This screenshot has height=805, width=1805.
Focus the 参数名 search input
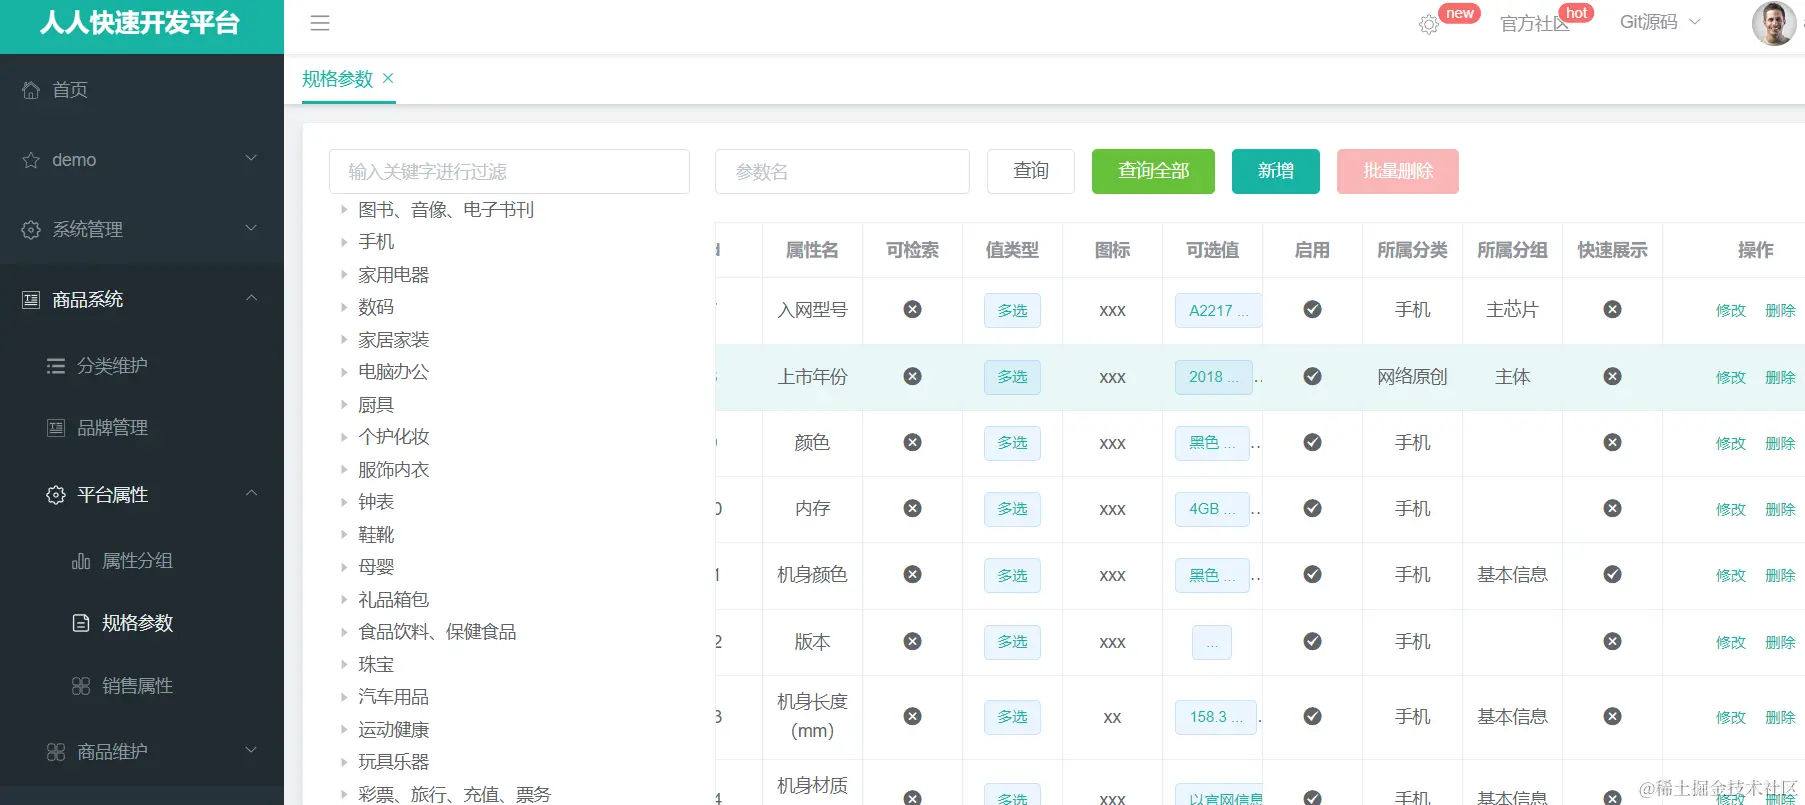(842, 172)
